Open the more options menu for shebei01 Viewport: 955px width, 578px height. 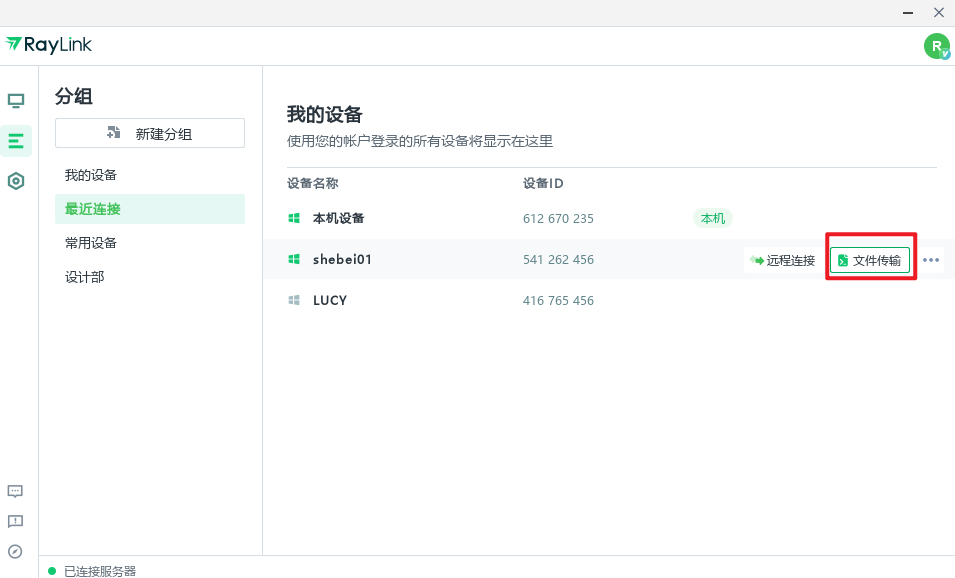click(x=931, y=259)
